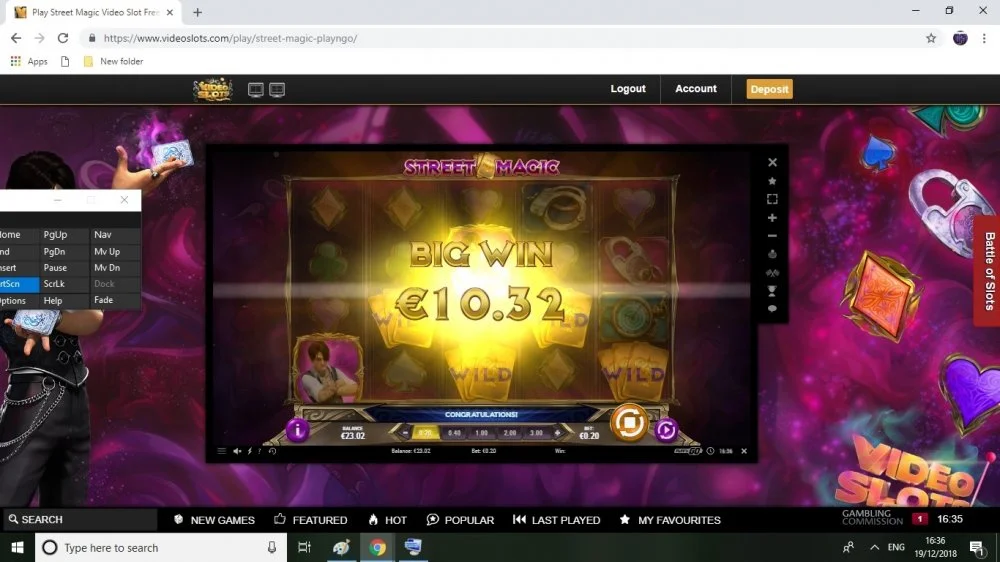Image resolution: width=1000 pixels, height=562 pixels.
Task: Select the 3.00 bet value
Action: click(x=536, y=433)
